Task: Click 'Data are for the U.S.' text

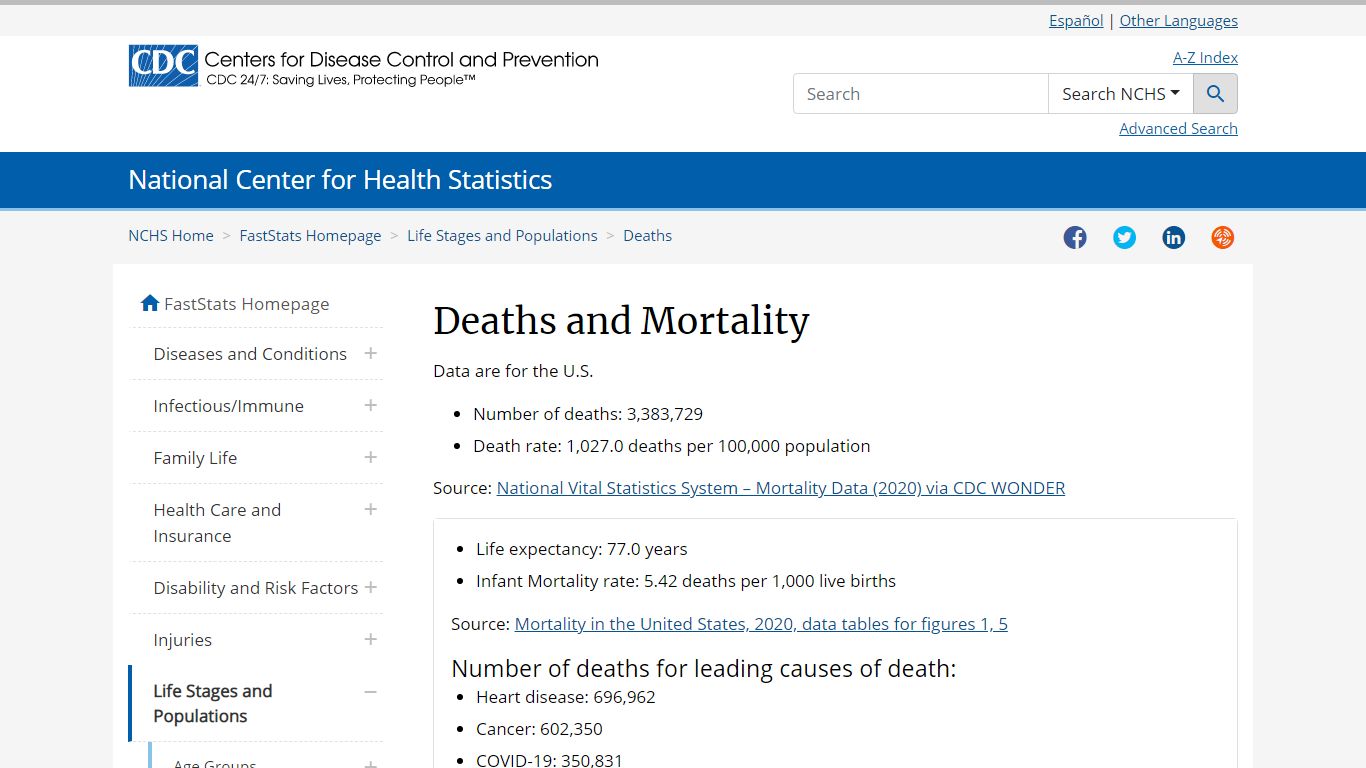Action: 513,371
